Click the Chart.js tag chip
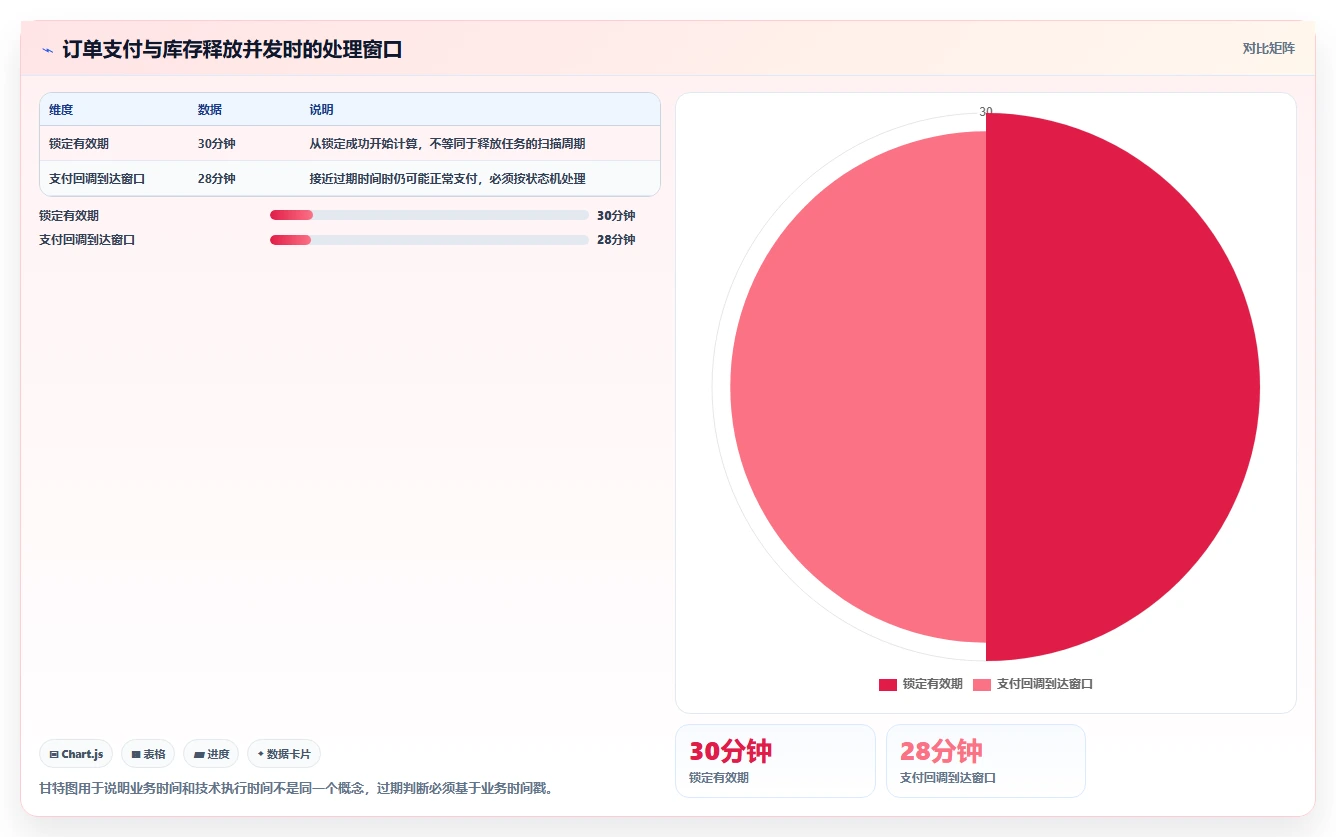The image size is (1336, 837). (76, 754)
